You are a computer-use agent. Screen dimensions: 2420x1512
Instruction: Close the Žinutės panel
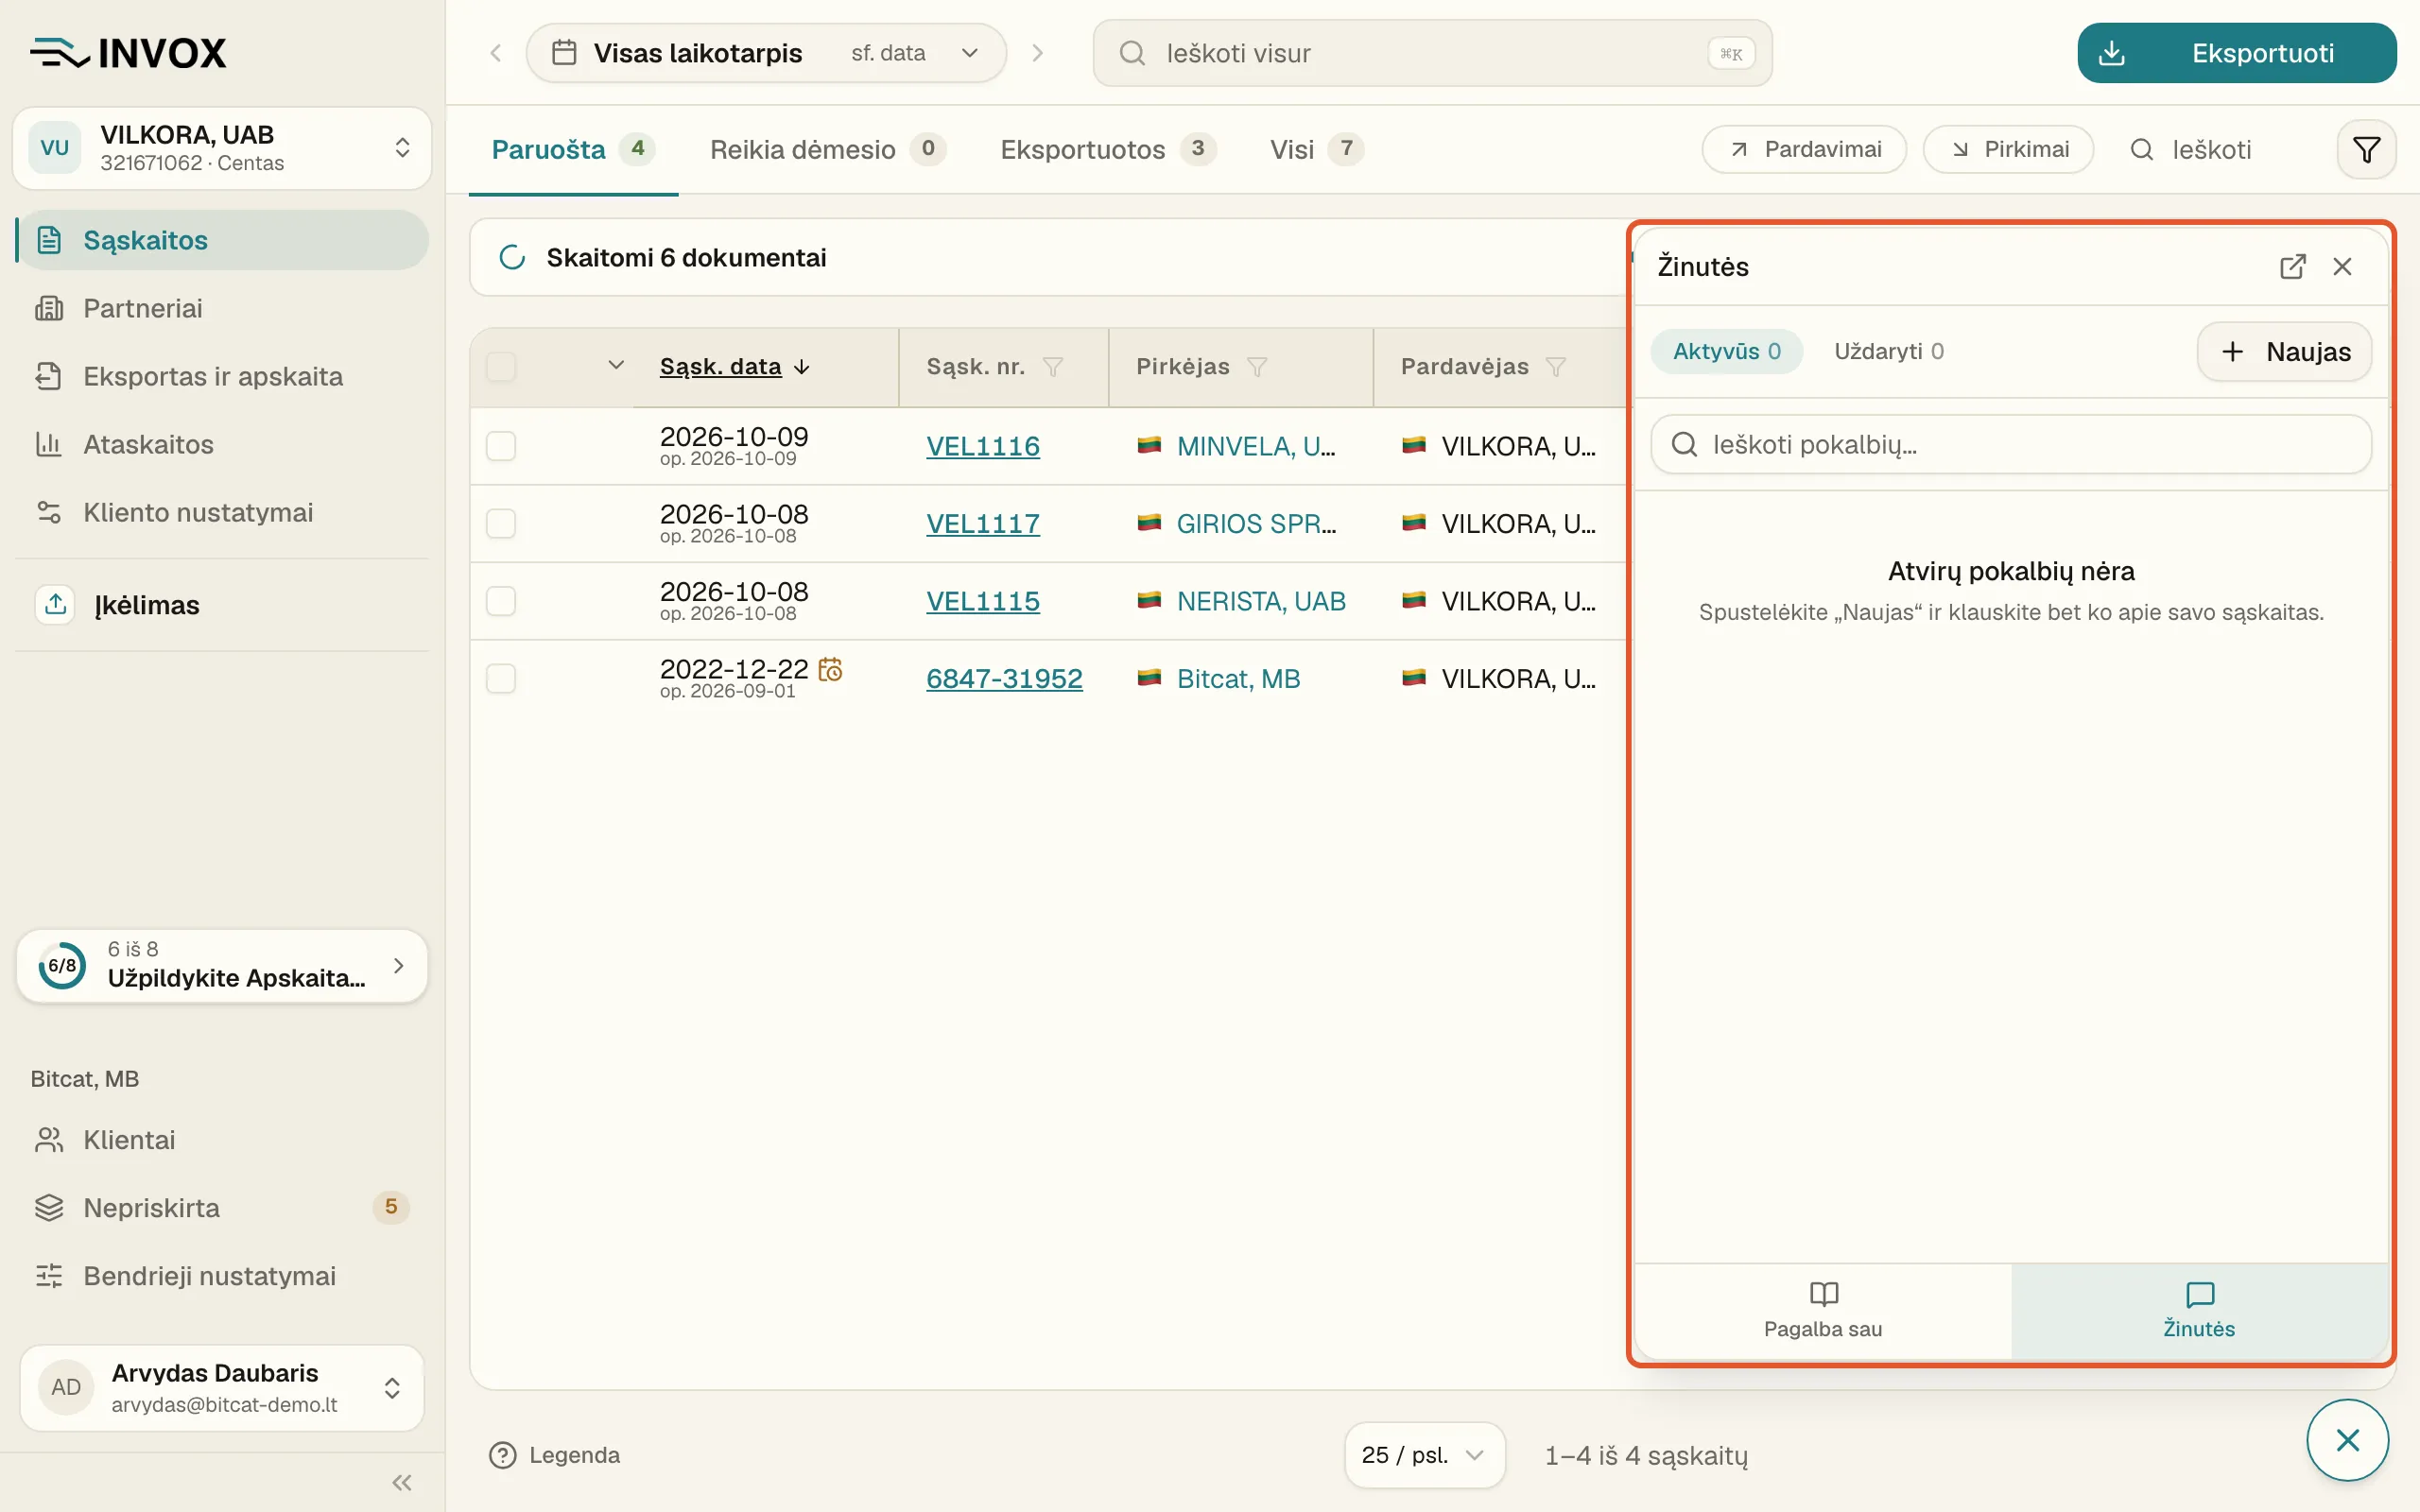click(x=2342, y=267)
